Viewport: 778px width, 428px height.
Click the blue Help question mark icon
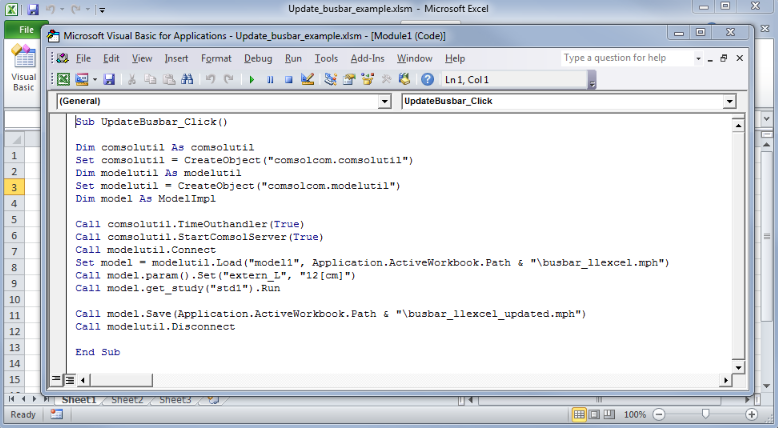coord(427,79)
